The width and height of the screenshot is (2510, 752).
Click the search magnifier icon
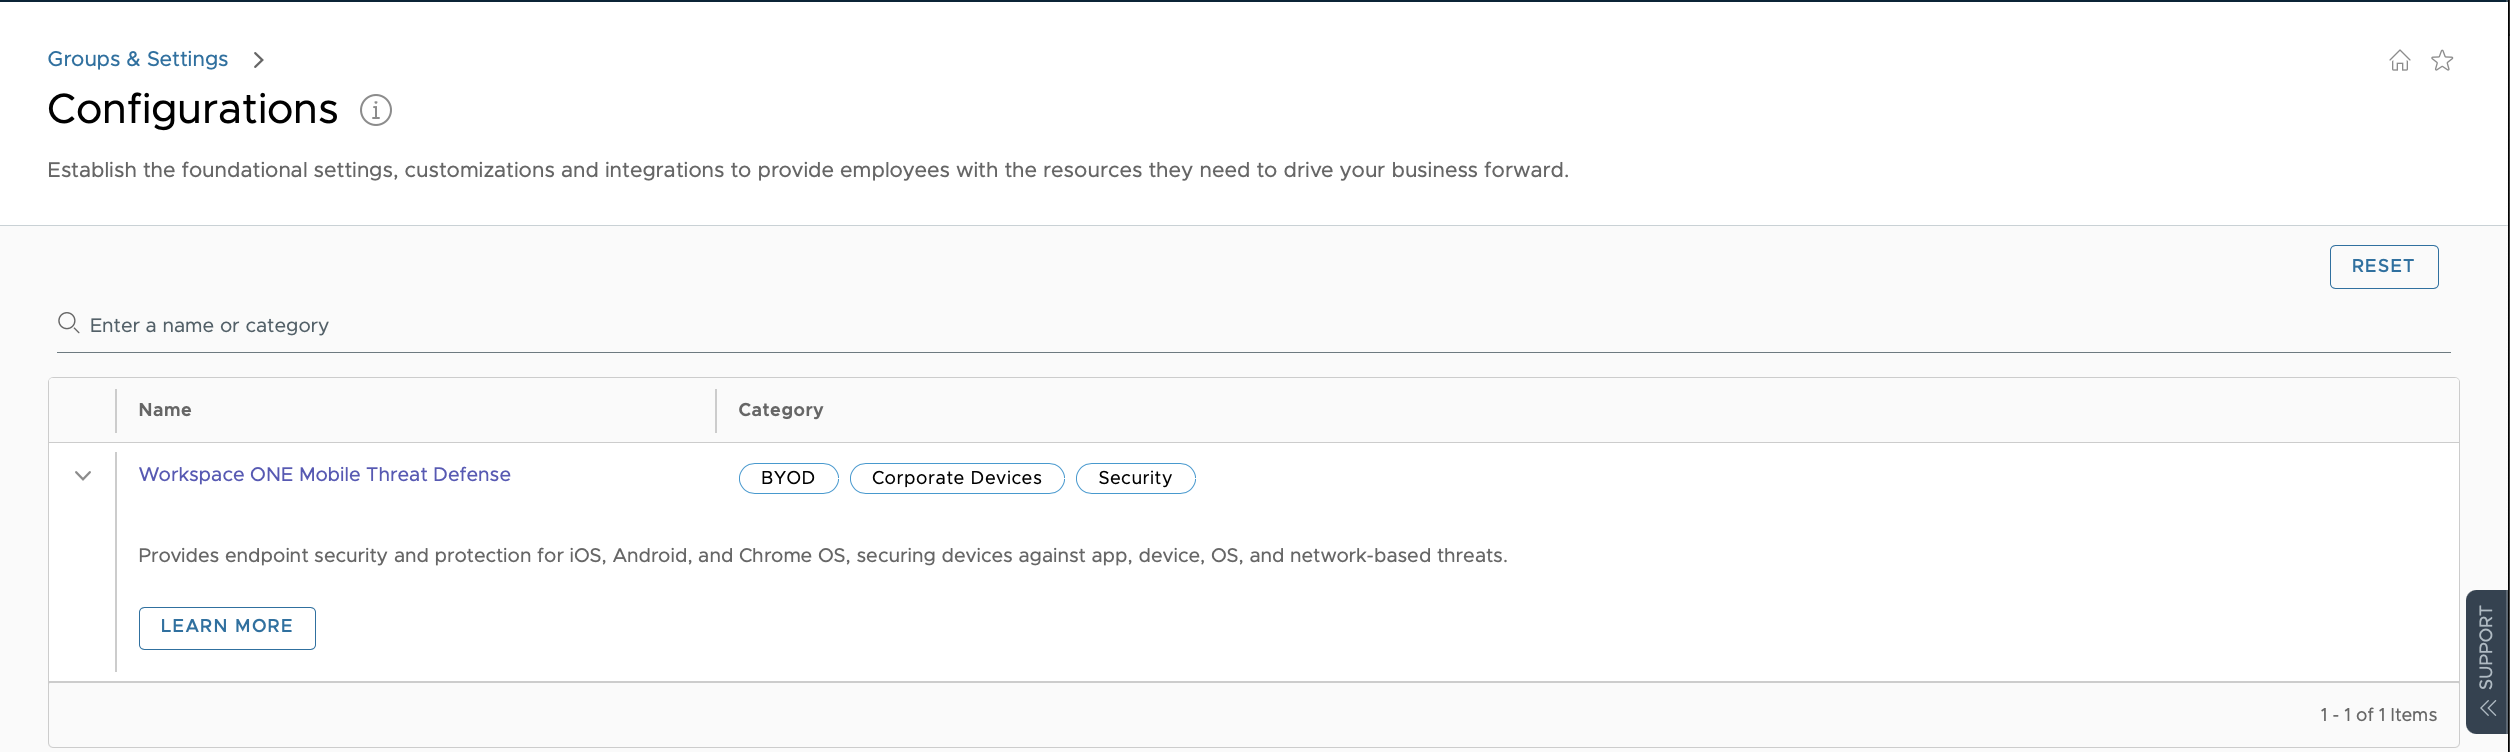point(68,323)
